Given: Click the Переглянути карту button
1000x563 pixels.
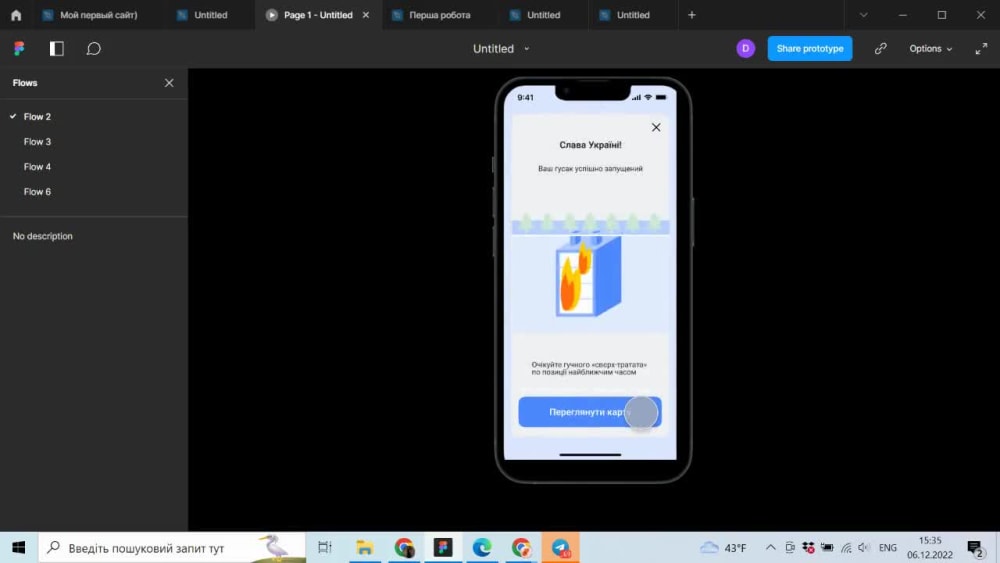Looking at the screenshot, I should pos(590,412).
